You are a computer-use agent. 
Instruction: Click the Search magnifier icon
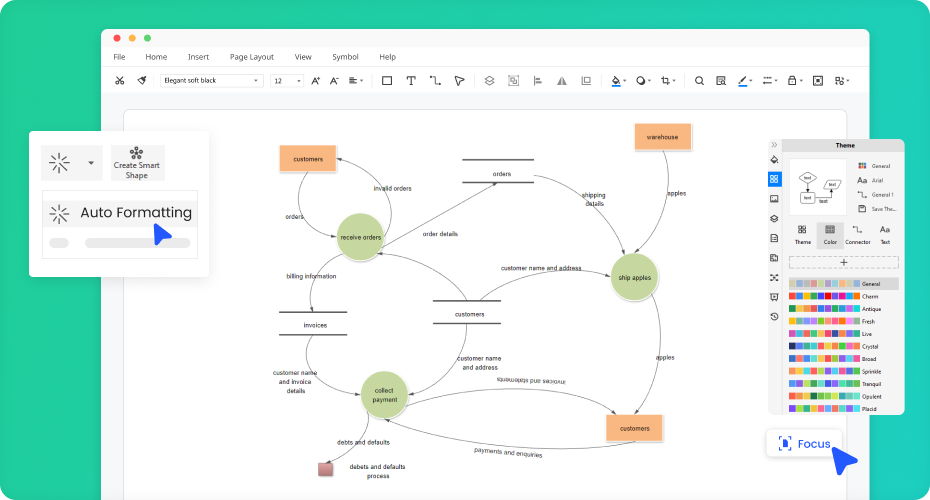699,81
